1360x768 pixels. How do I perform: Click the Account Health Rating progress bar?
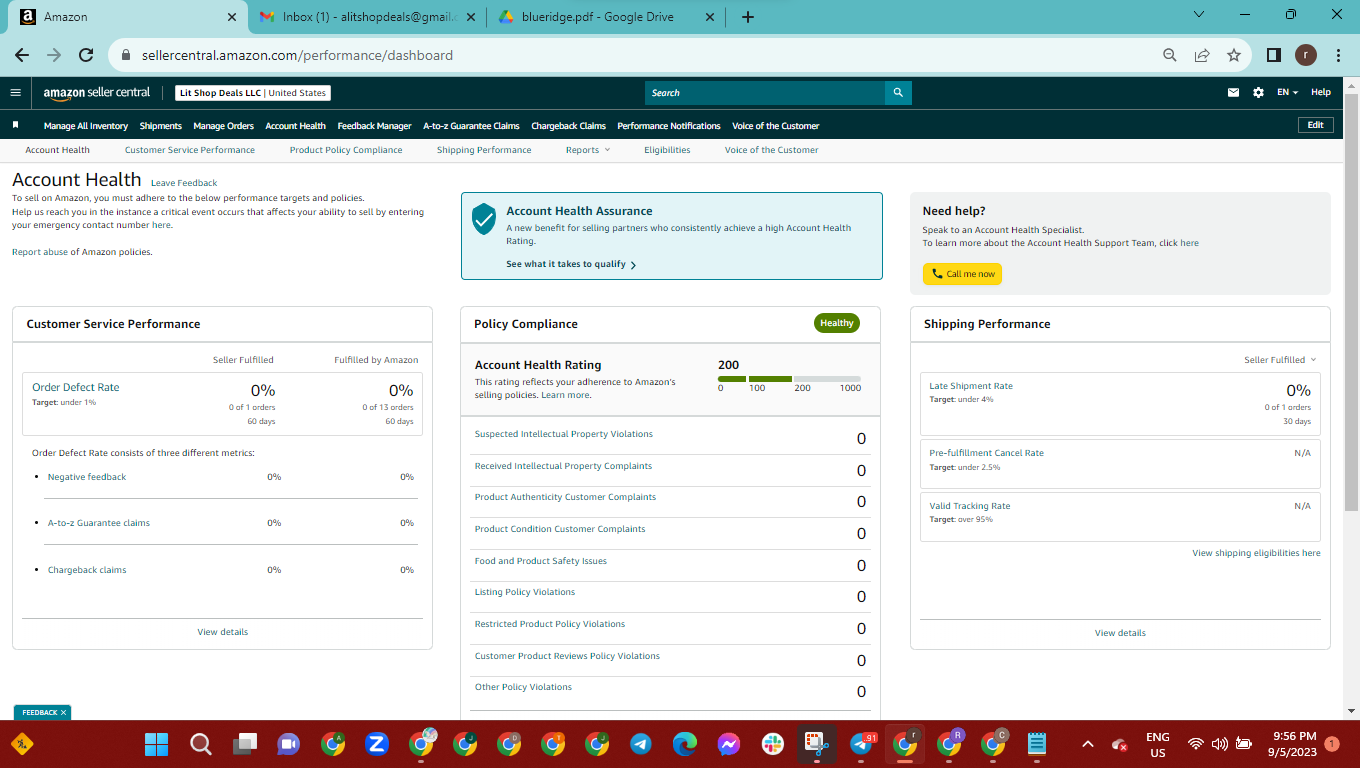[790, 379]
